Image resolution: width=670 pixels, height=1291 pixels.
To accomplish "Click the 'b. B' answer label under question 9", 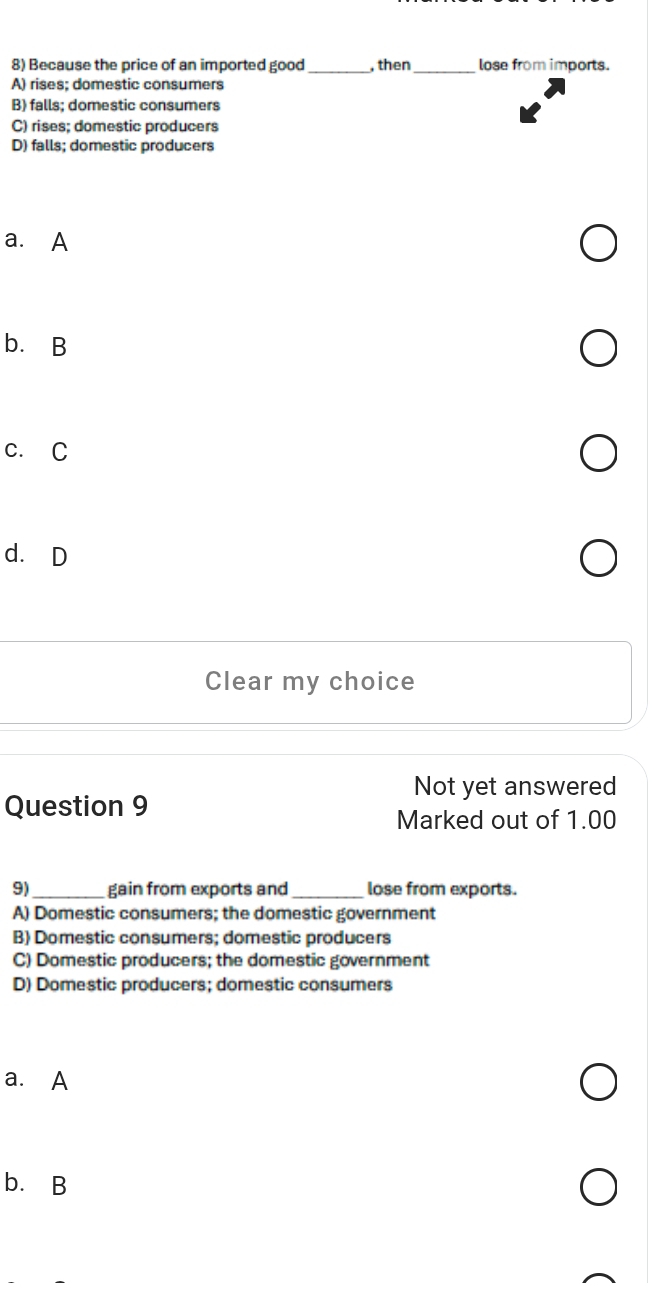I will pyautogui.click(x=37, y=1185).
